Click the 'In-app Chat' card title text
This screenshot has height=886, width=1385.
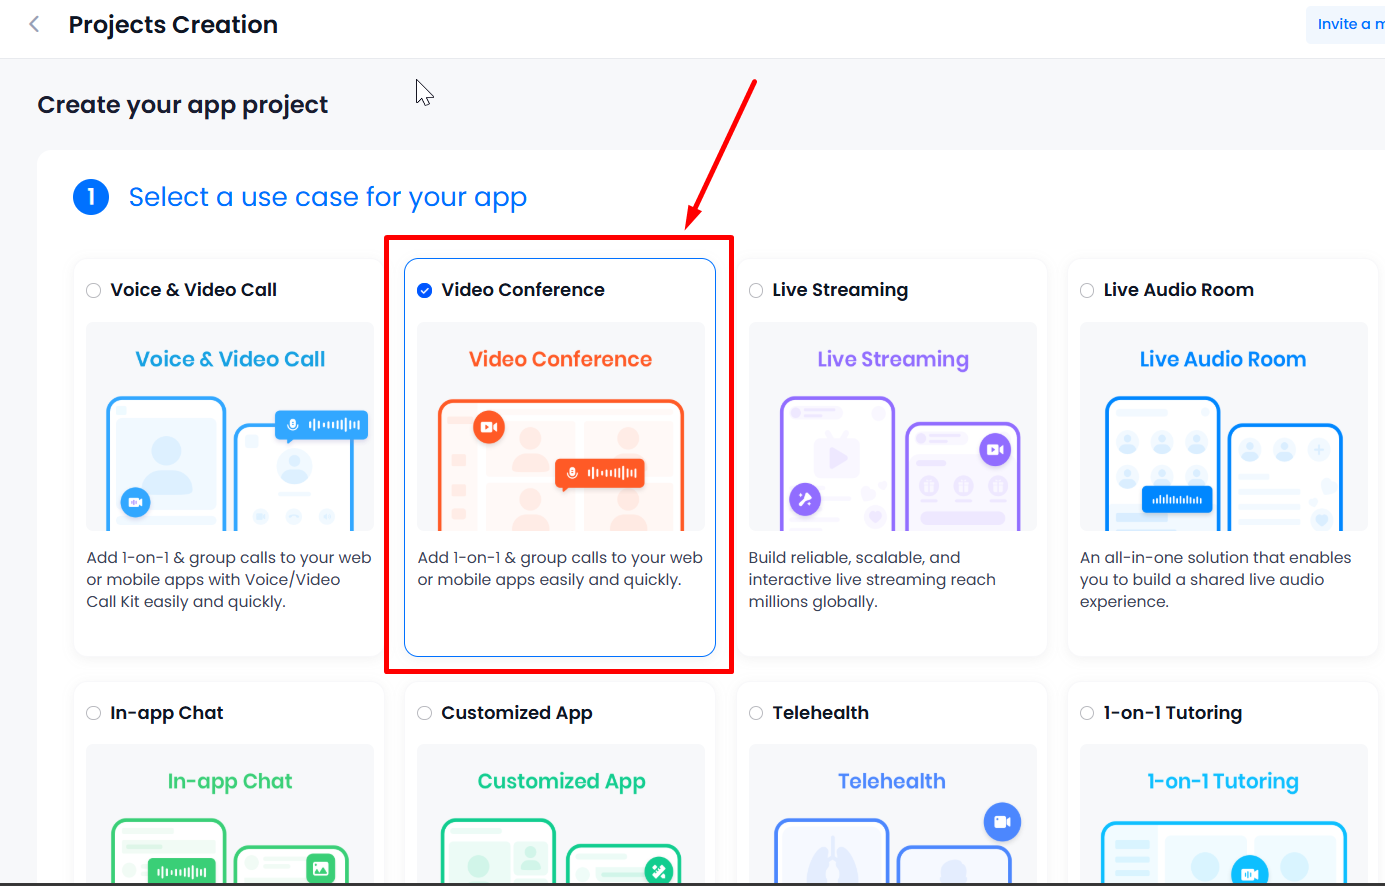point(166,713)
